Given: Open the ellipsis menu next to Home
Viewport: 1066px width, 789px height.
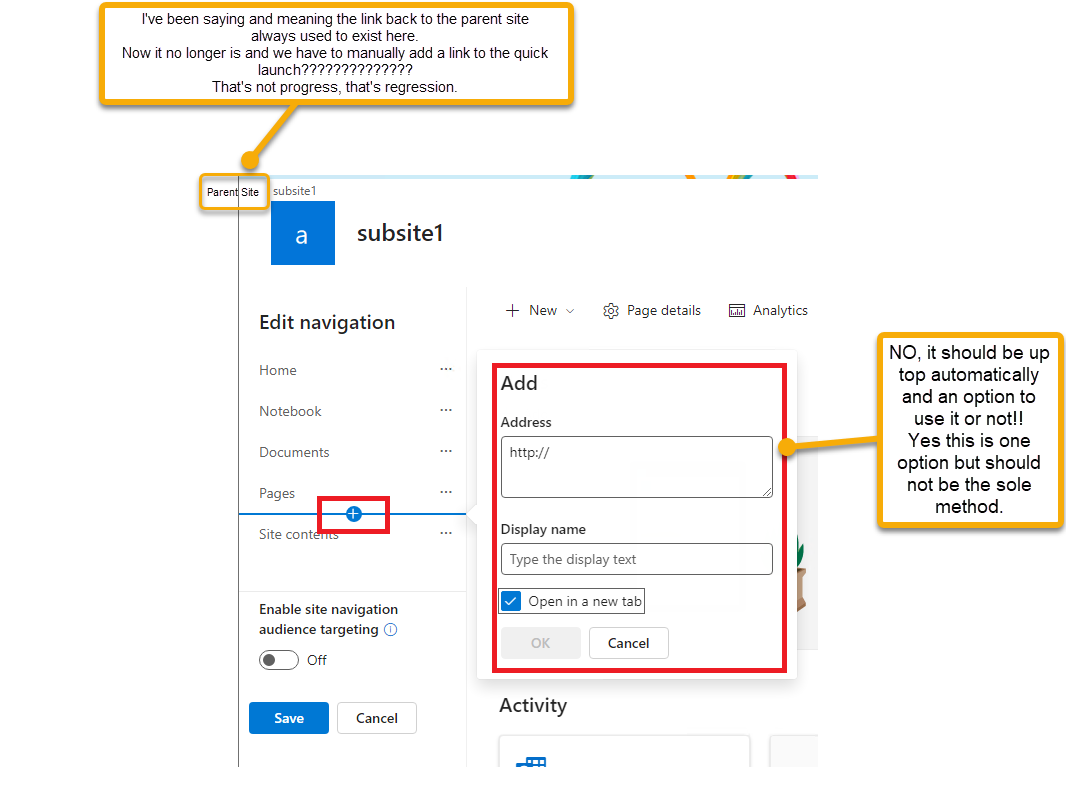Looking at the screenshot, I should (446, 369).
